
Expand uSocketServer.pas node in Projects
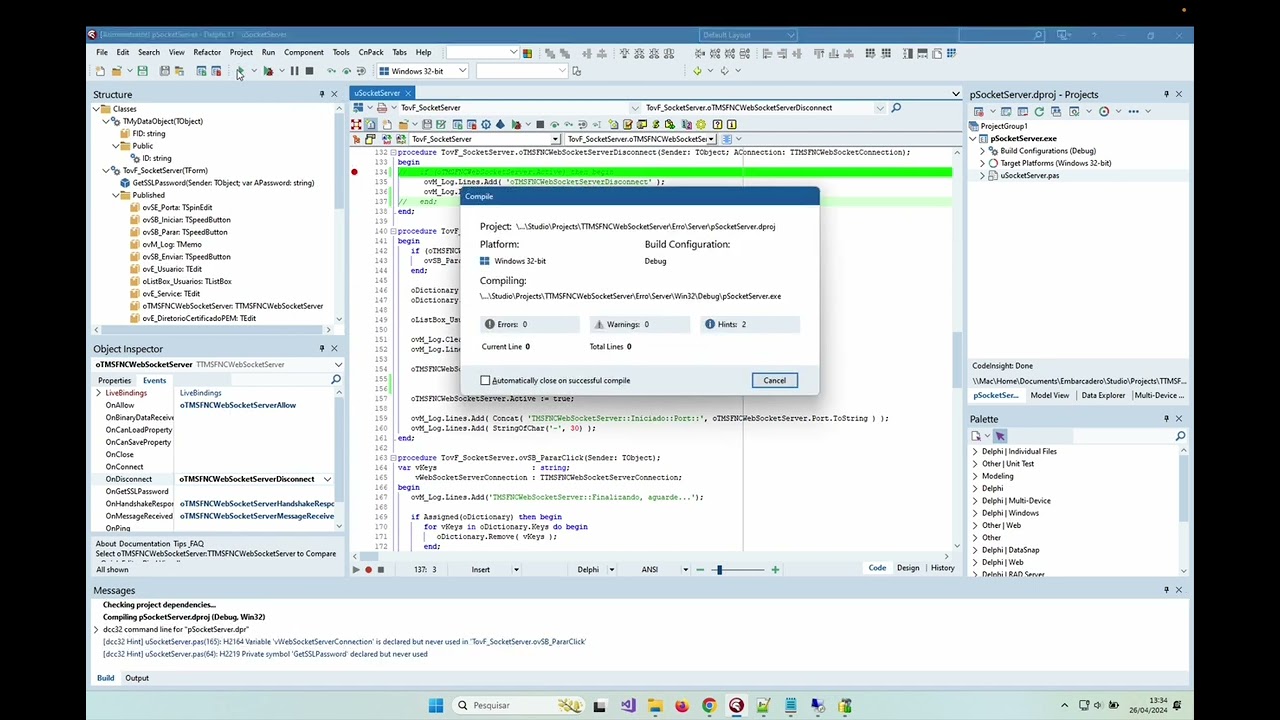click(982, 175)
